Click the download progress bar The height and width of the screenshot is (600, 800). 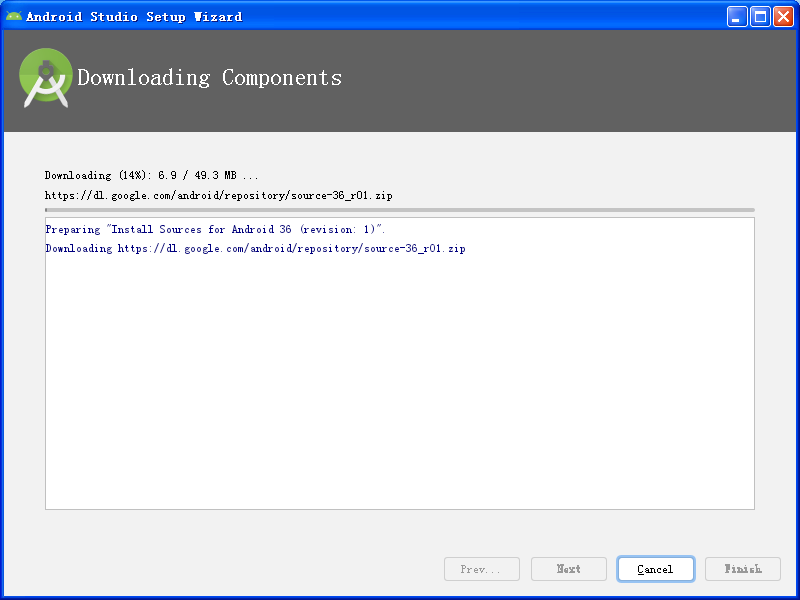coord(399,210)
